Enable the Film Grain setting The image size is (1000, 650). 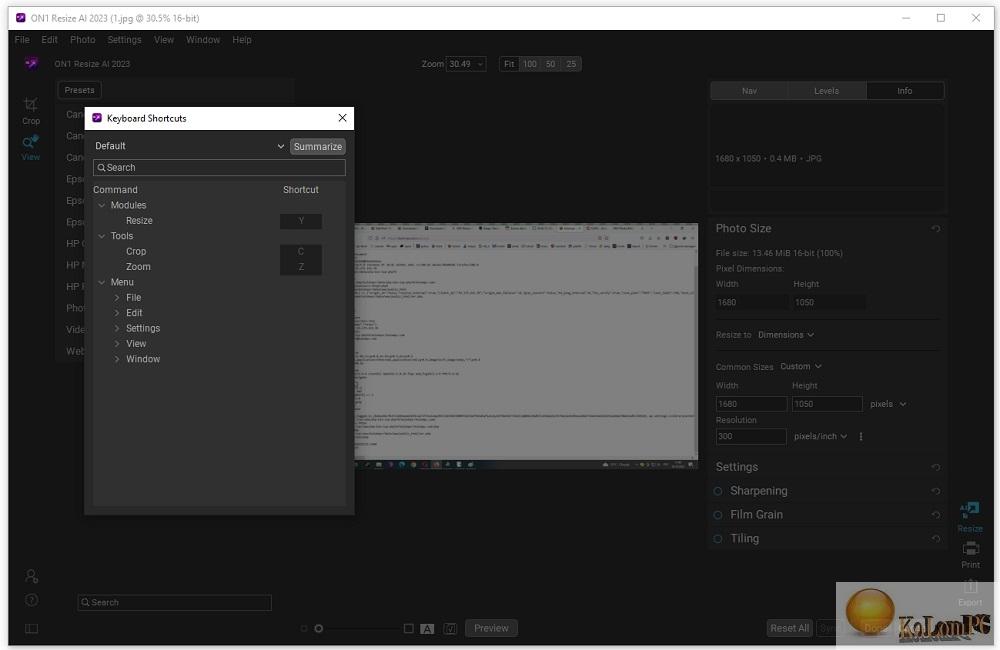point(718,515)
